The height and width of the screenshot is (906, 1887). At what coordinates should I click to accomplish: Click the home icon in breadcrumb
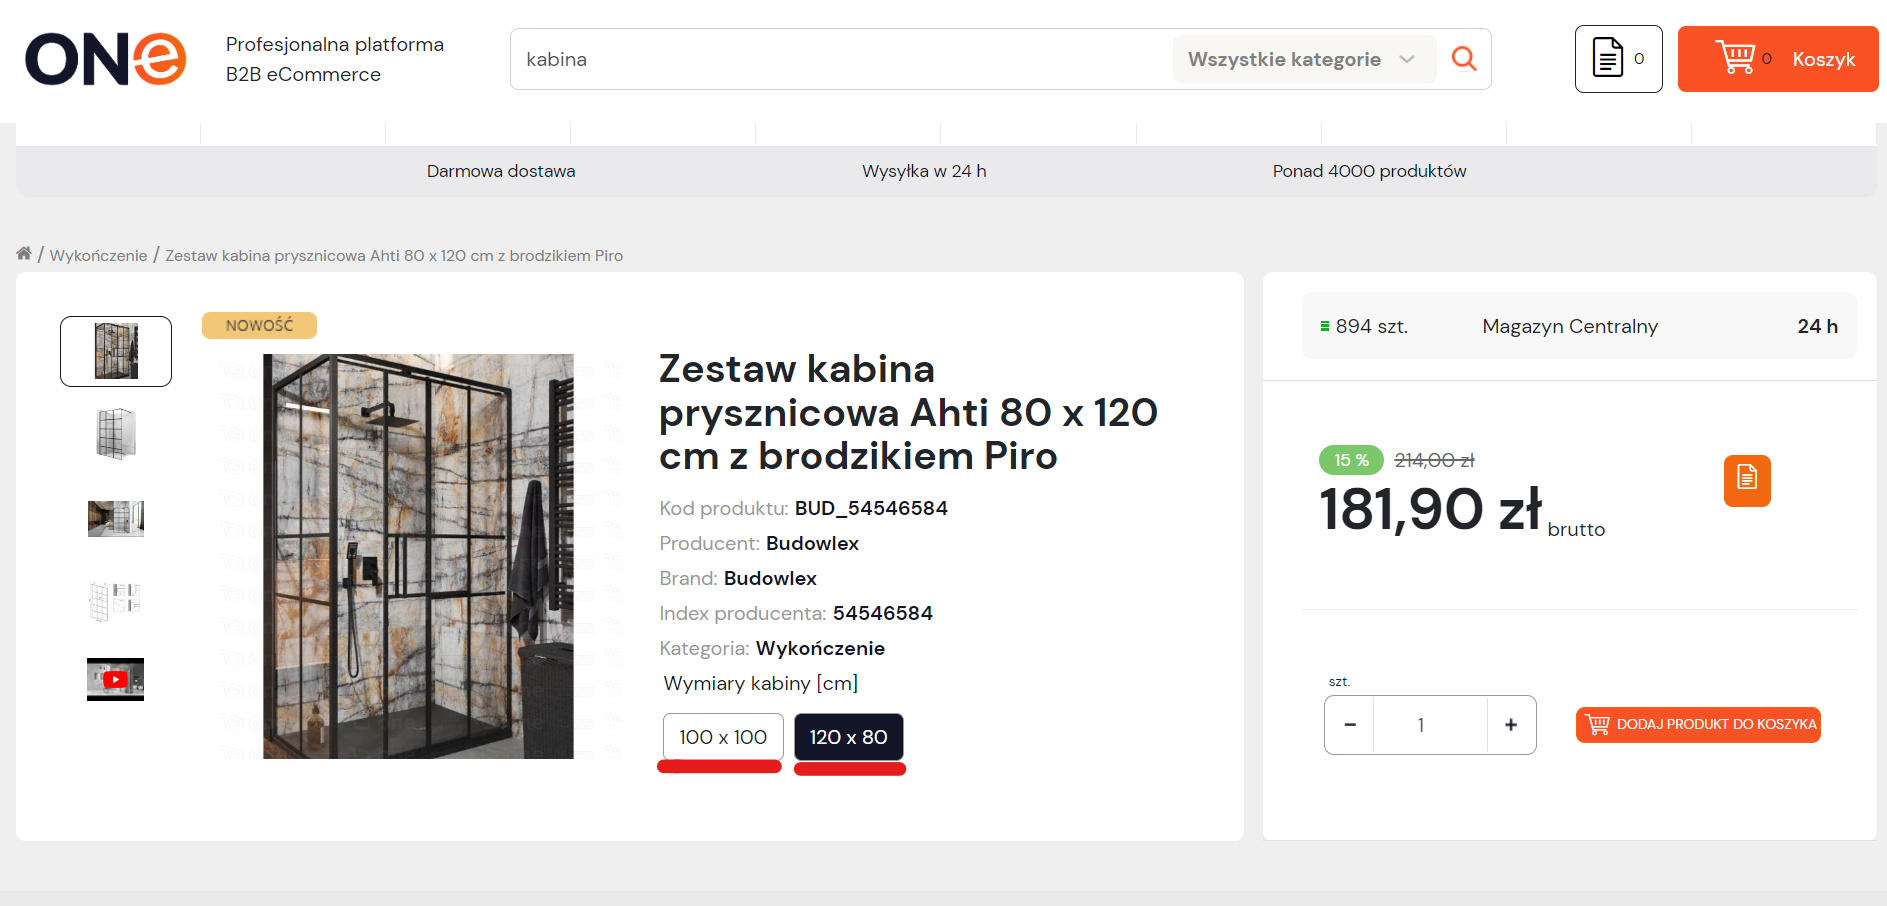(x=24, y=254)
